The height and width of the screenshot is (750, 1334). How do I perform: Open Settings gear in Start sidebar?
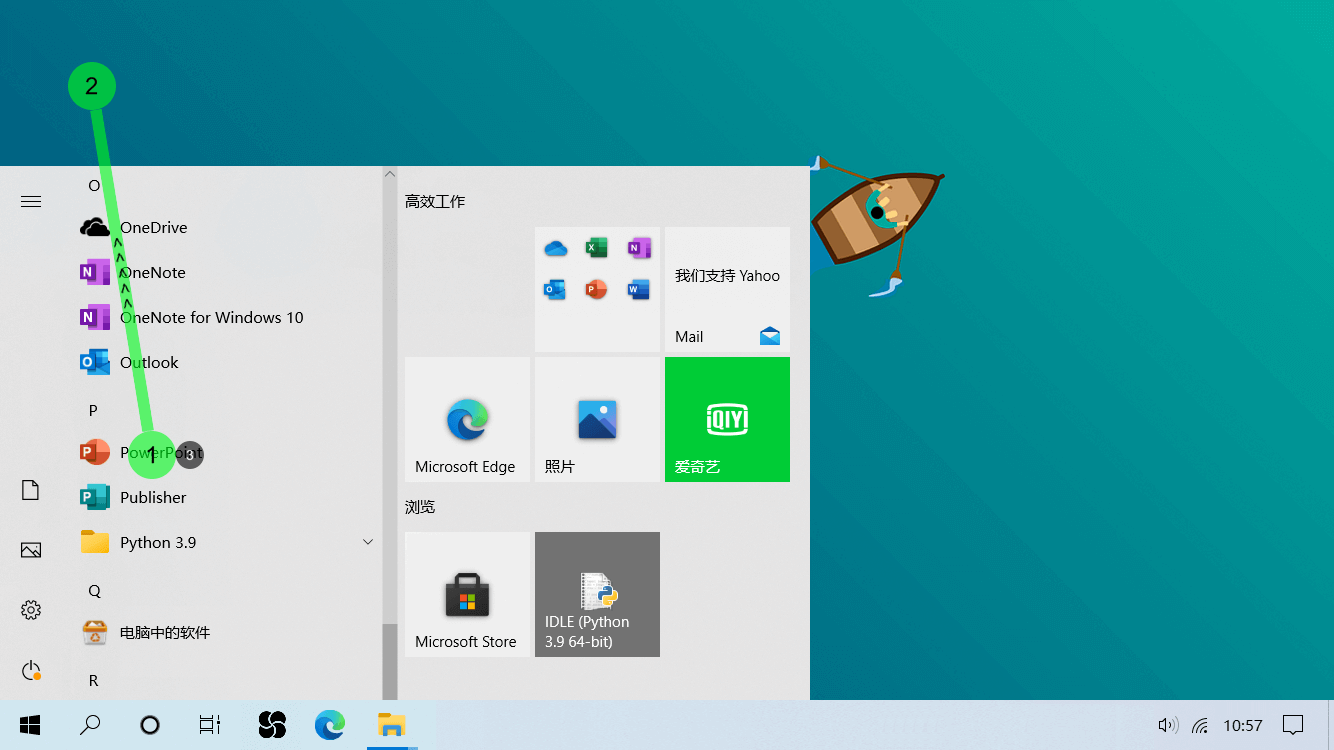(x=31, y=610)
